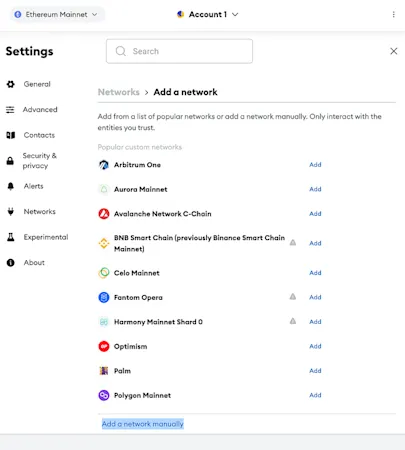Close the Settings page
The image size is (405, 450).
pos(394,51)
